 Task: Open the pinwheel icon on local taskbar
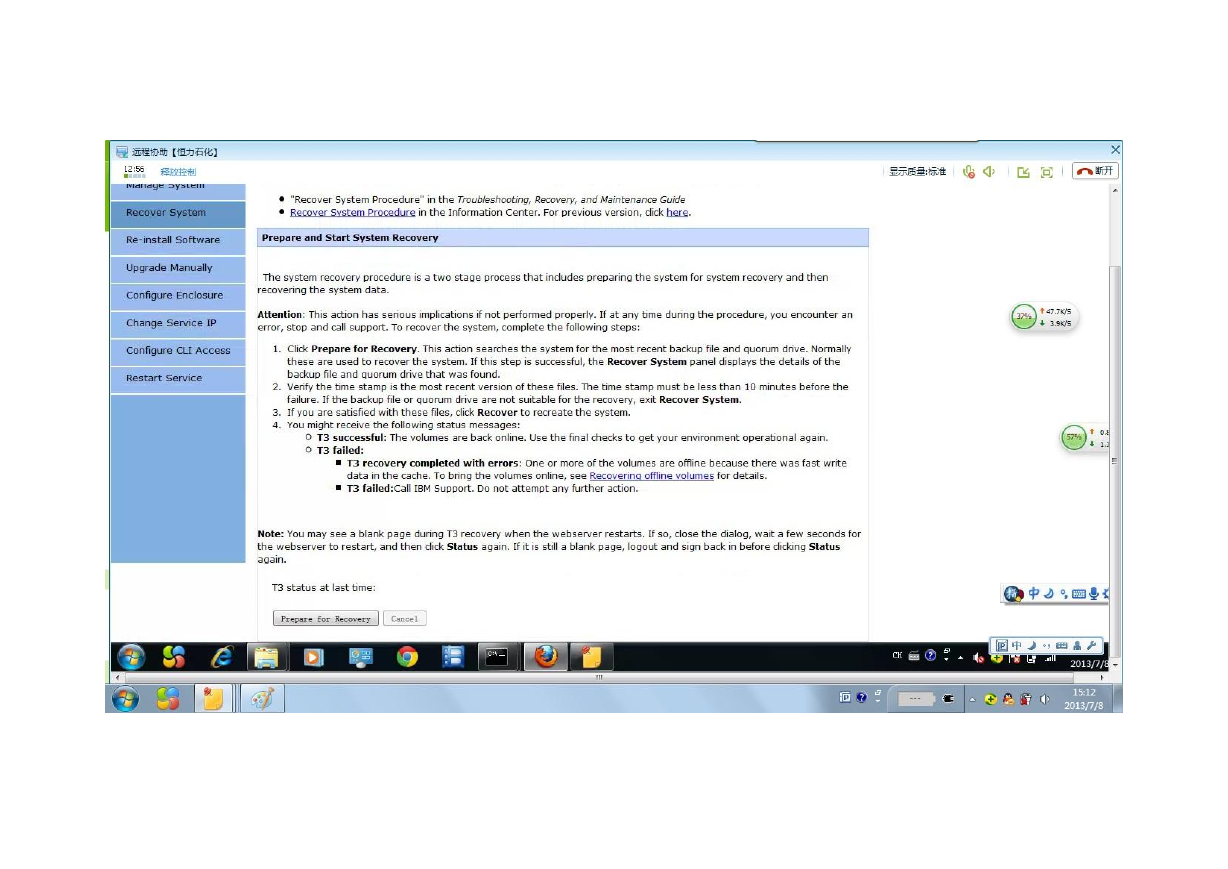pyautogui.click(x=168, y=699)
